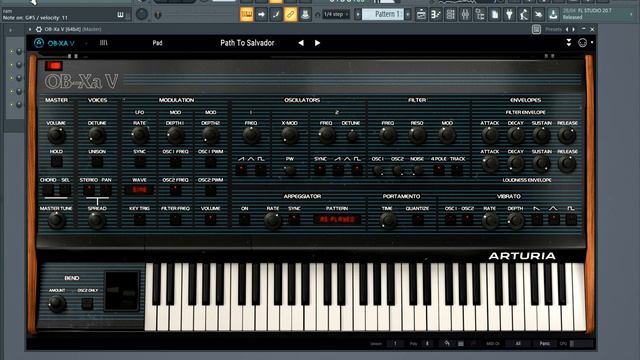
Task: Open the Arturia main menu logo
Action: coord(39,43)
